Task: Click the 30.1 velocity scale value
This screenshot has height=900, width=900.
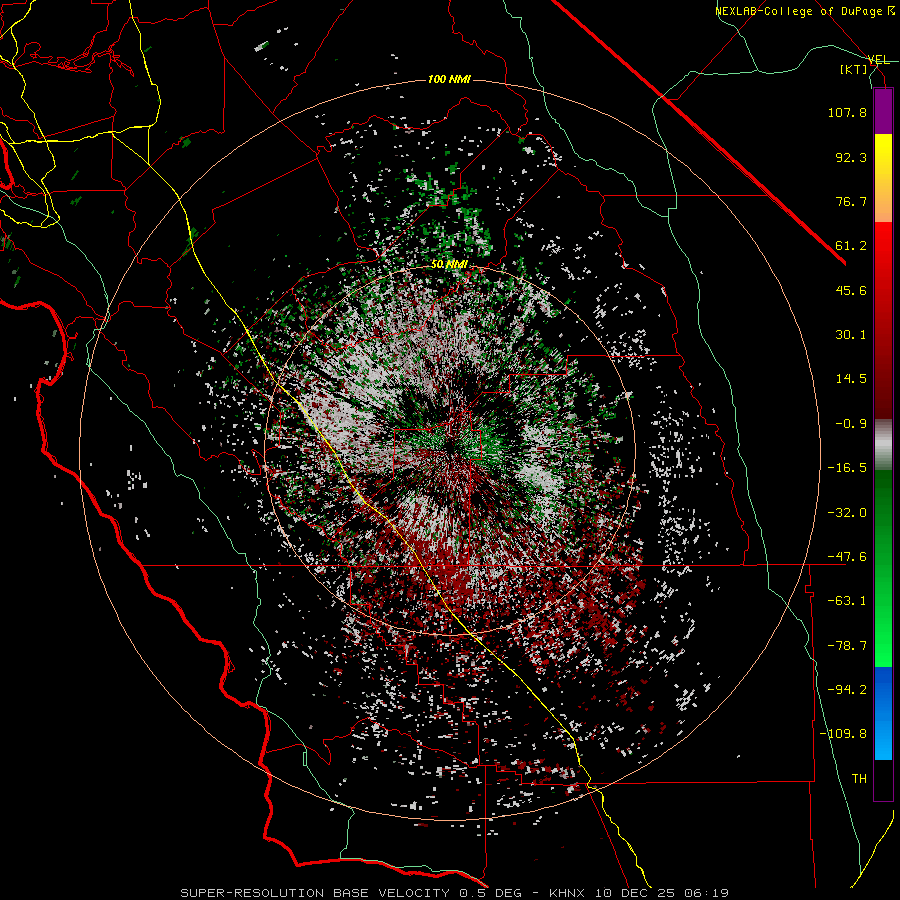Action: pyautogui.click(x=851, y=335)
